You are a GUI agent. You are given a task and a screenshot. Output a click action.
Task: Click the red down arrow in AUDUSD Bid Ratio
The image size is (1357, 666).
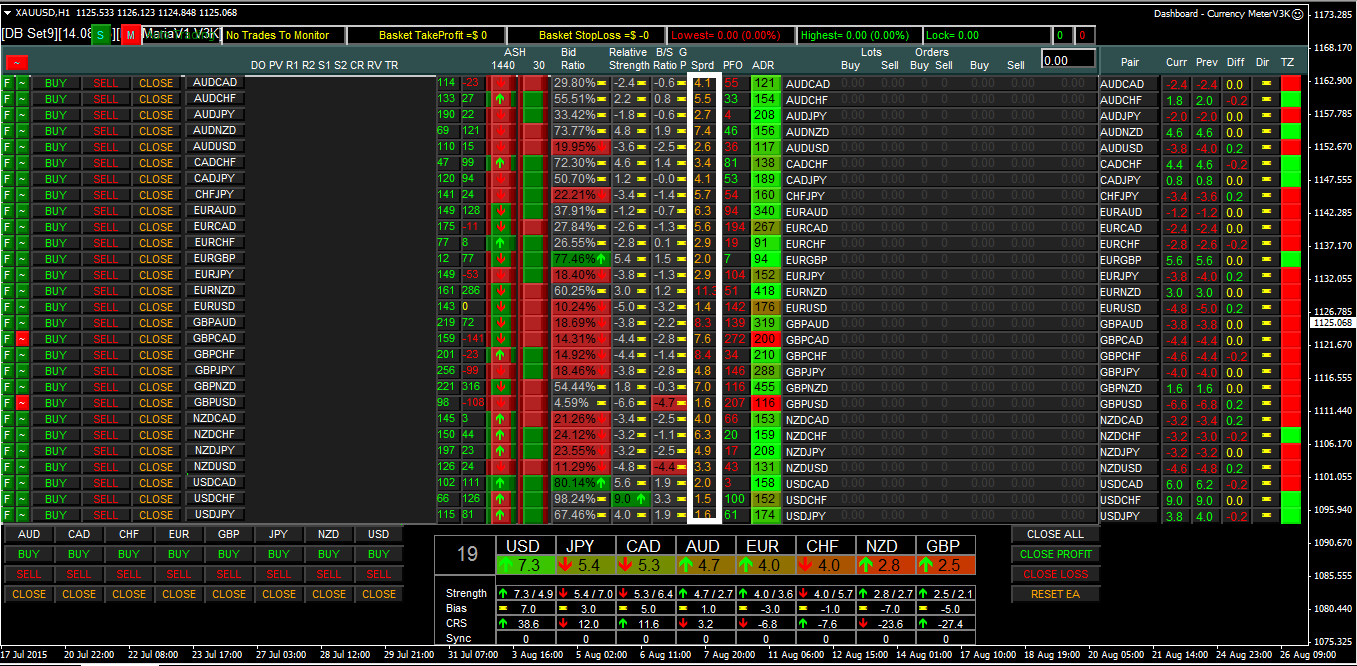(x=602, y=147)
